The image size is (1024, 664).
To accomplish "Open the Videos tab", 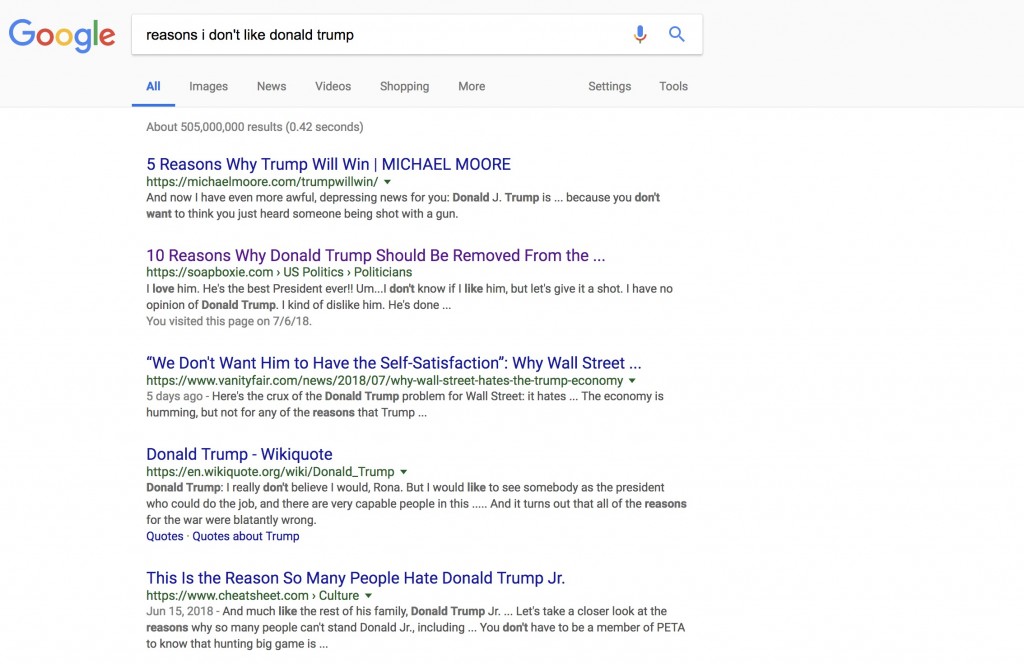I will click(333, 86).
